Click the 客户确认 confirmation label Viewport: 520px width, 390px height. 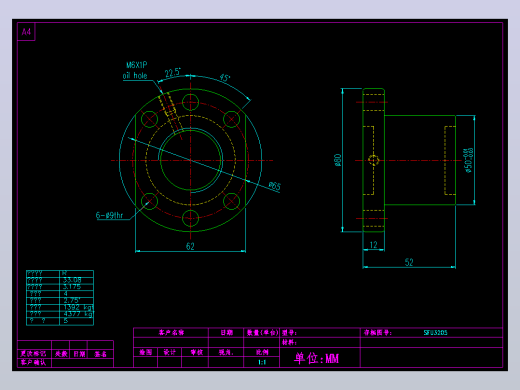33,363
